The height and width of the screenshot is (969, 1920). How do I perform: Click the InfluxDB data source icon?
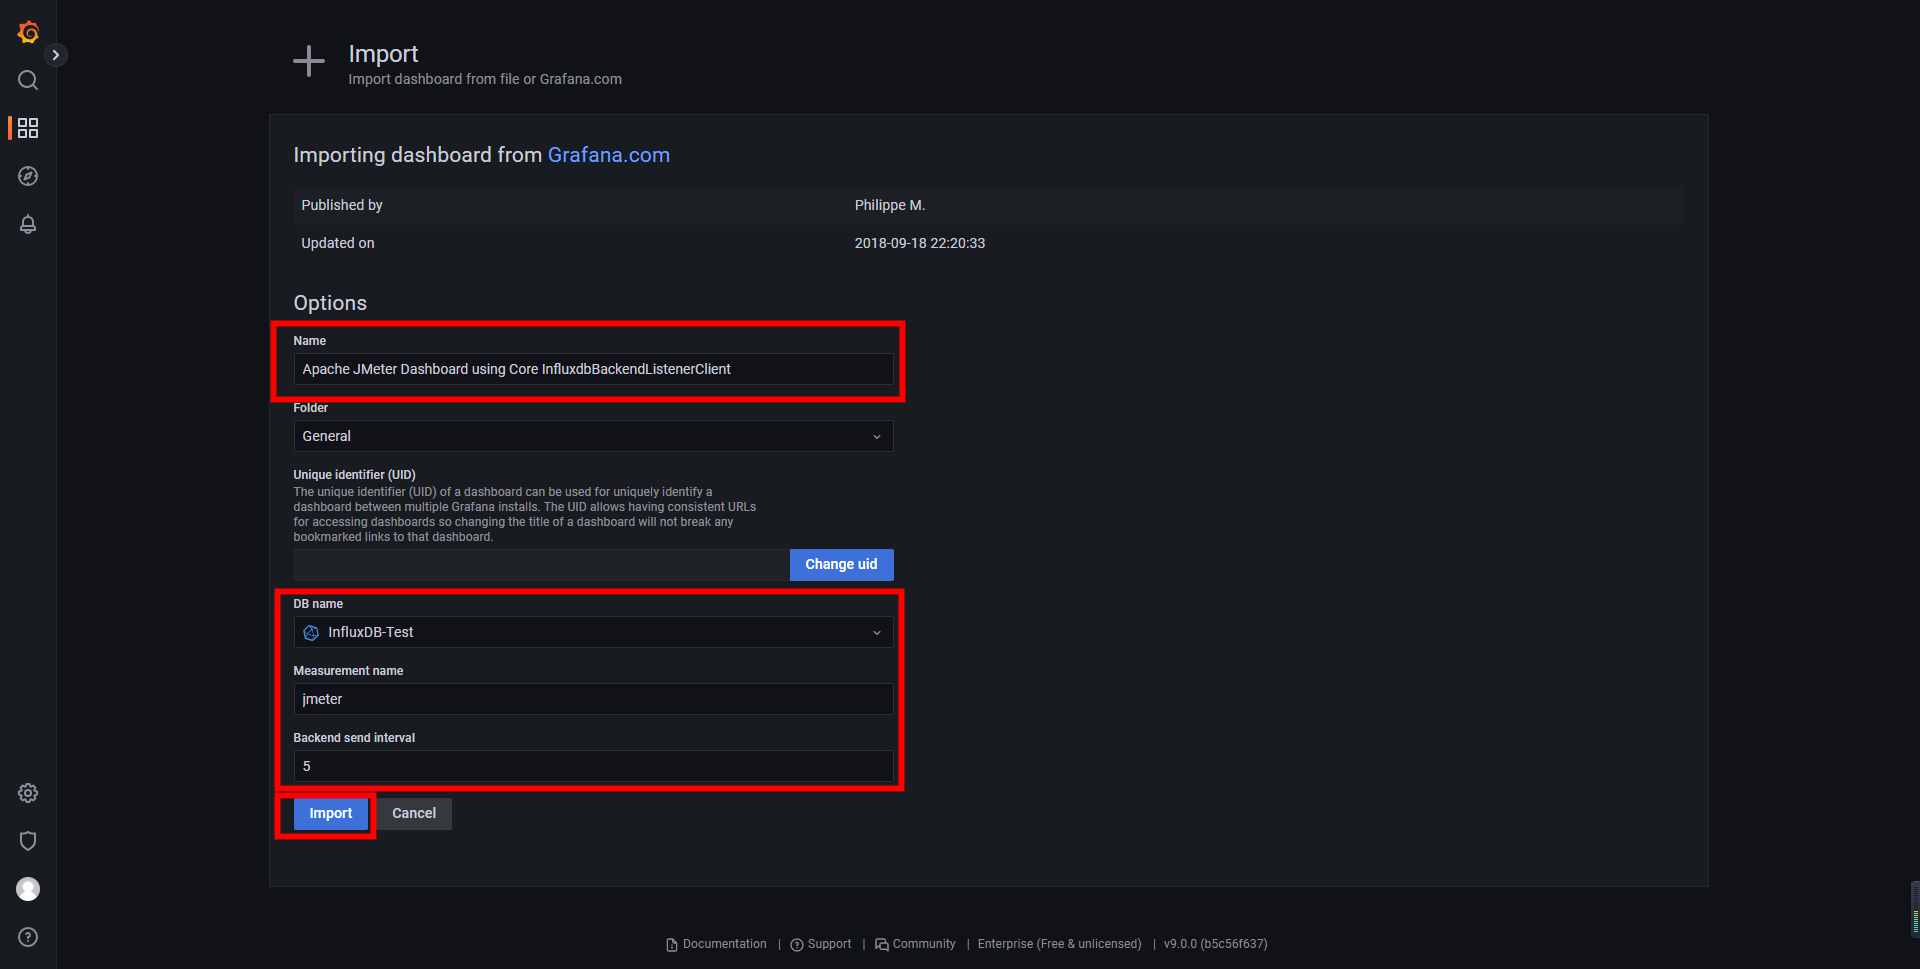[311, 633]
